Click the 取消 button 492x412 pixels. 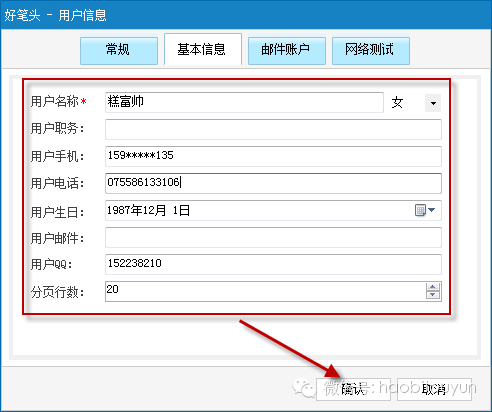pyautogui.click(x=434, y=389)
